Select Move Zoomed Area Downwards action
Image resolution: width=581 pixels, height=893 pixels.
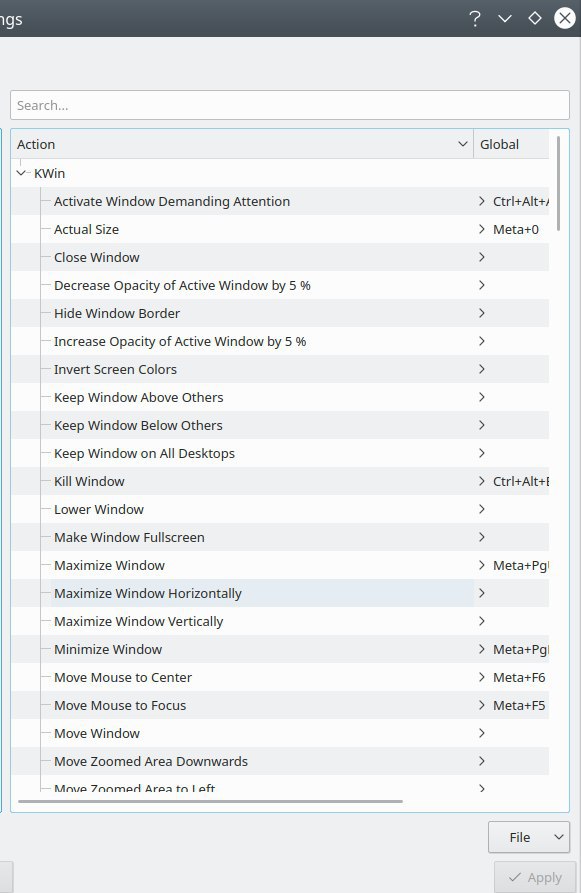pos(151,761)
